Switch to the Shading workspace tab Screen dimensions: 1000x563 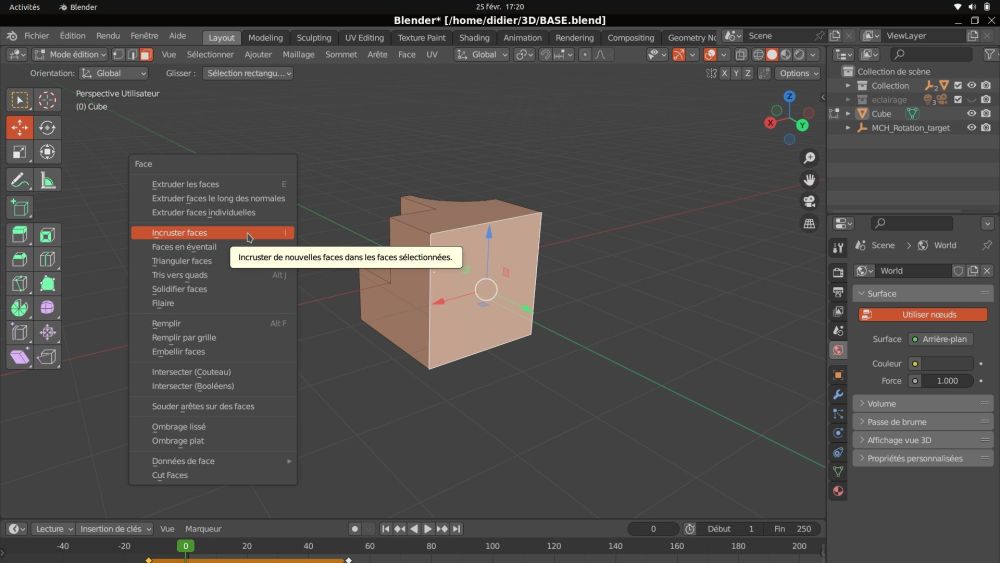[474, 38]
